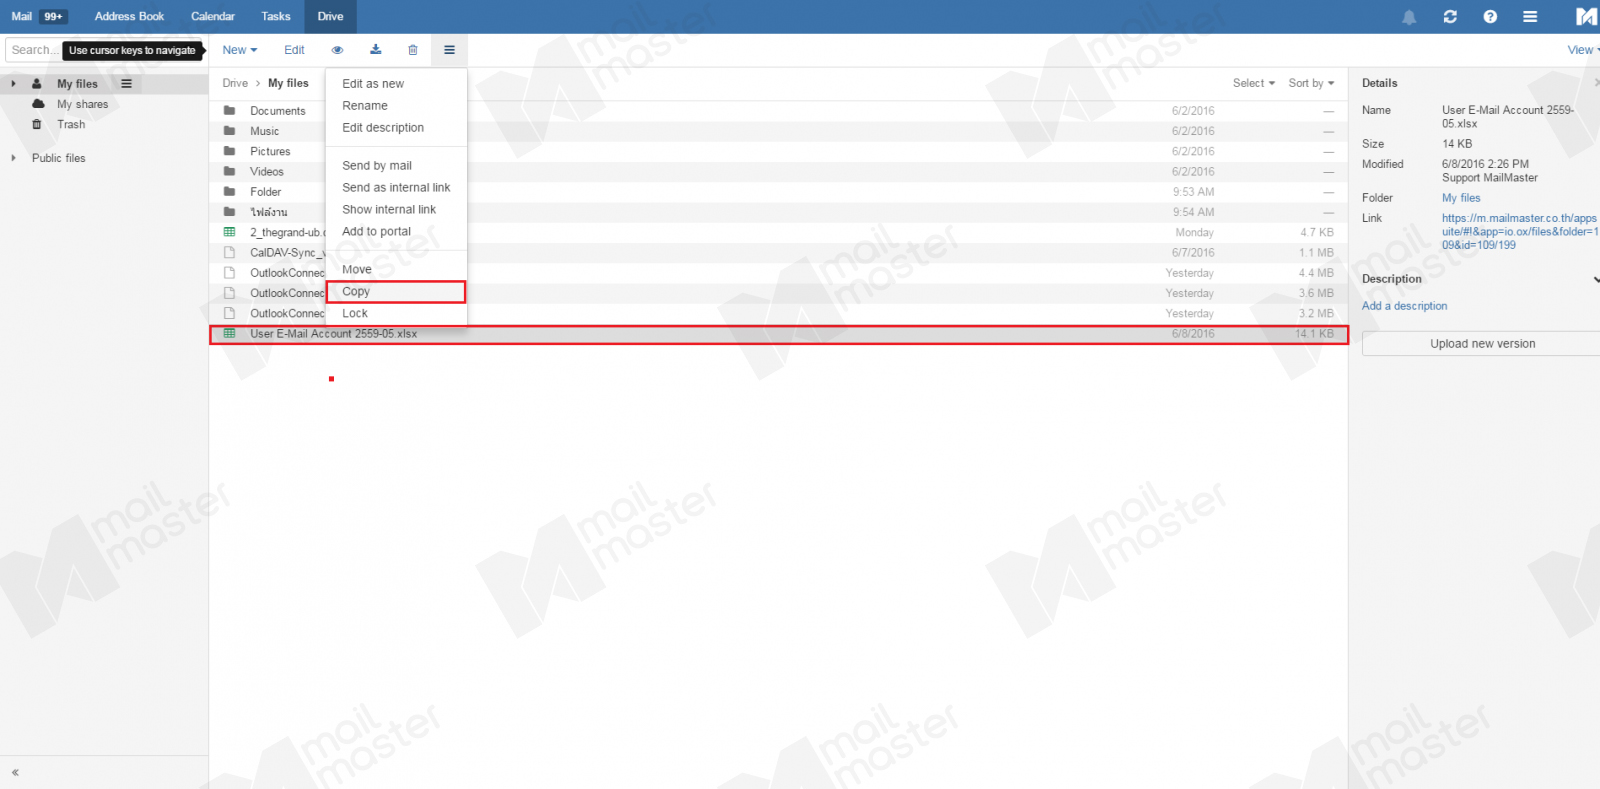Click the Music folder icon
Viewport: 1600px width, 789px height.
tap(229, 131)
